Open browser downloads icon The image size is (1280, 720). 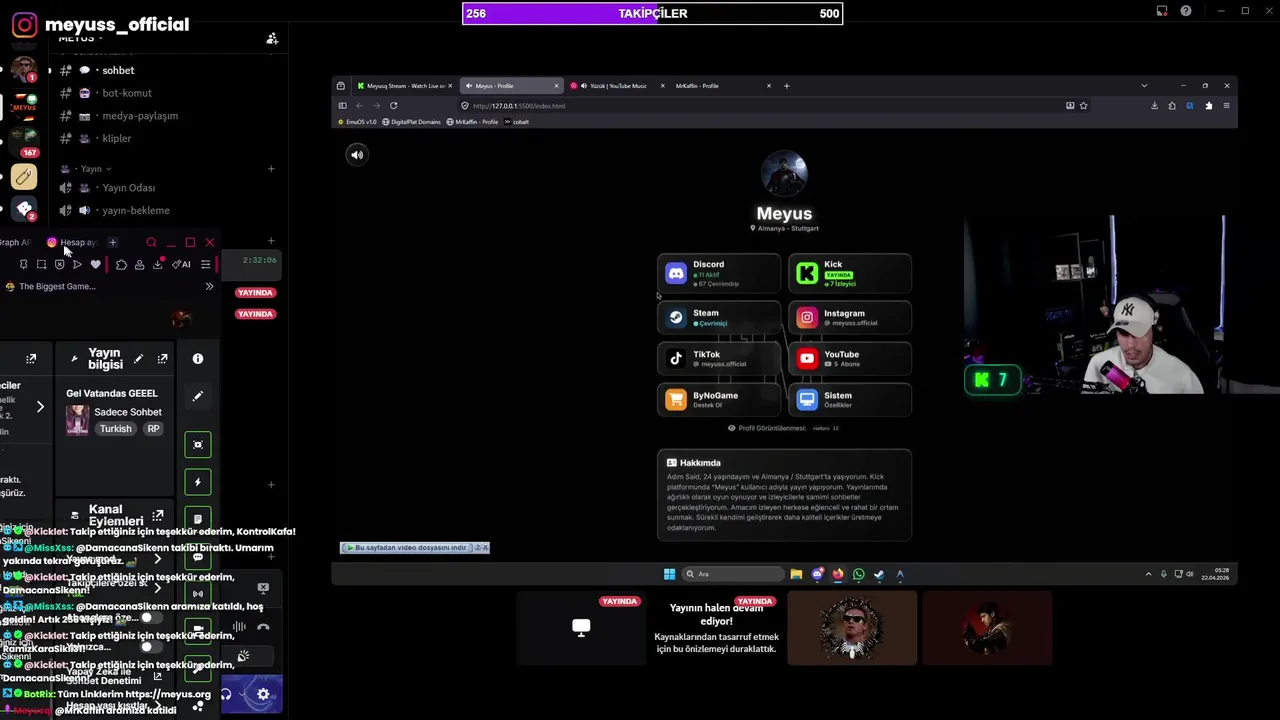pos(1154,105)
